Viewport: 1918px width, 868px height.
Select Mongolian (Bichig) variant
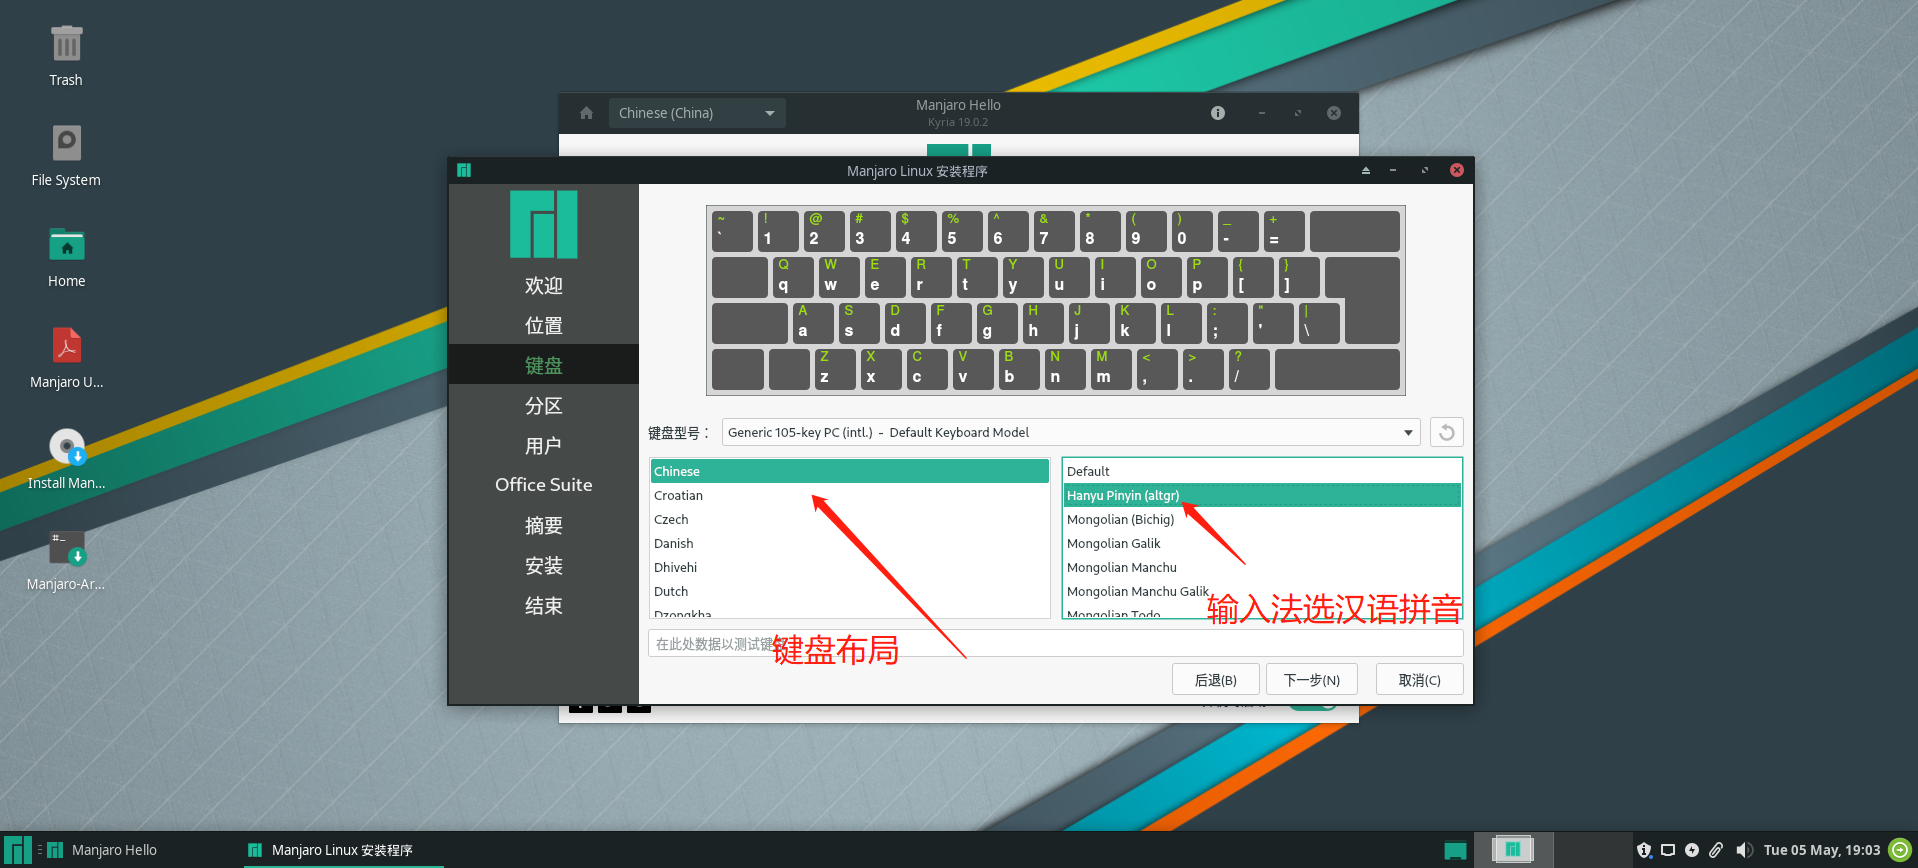pos(1262,519)
